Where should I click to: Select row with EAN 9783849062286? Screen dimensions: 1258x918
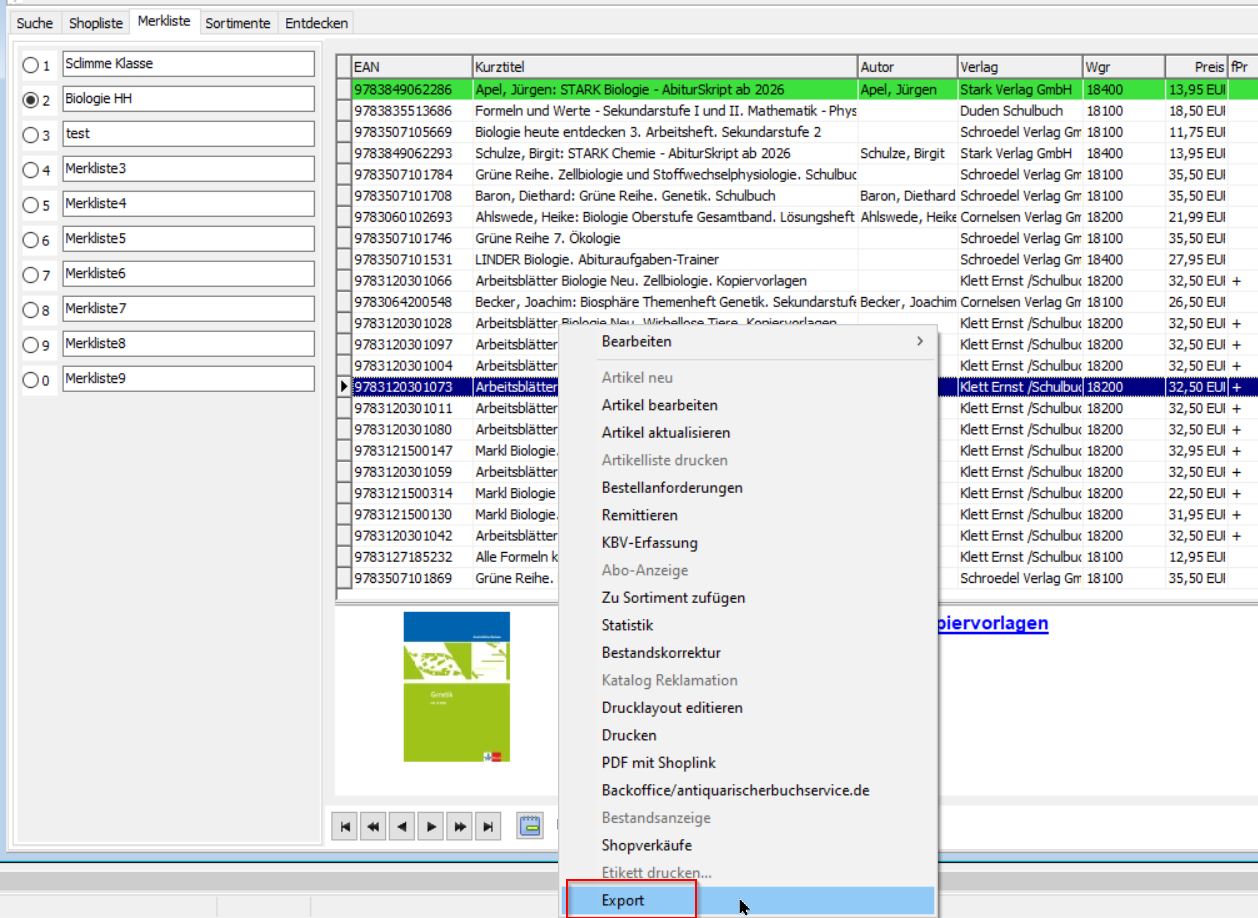(798, 89)
